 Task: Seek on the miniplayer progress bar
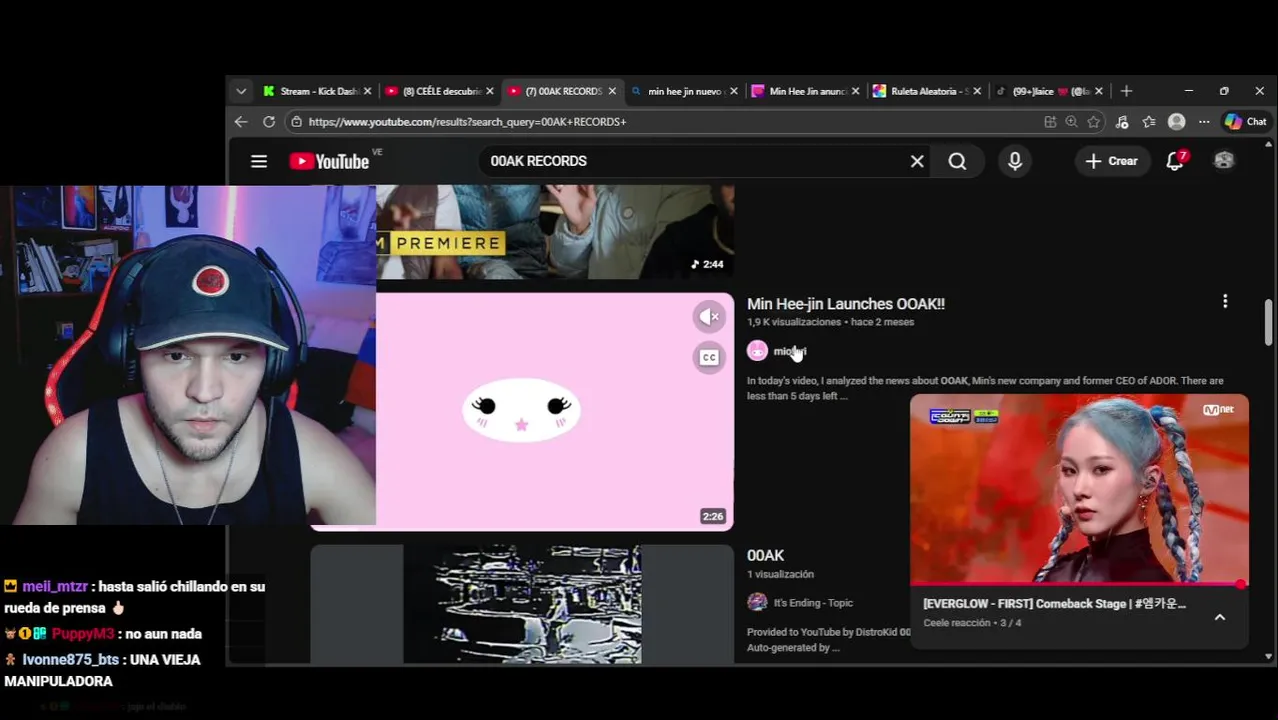(1078, 584)
